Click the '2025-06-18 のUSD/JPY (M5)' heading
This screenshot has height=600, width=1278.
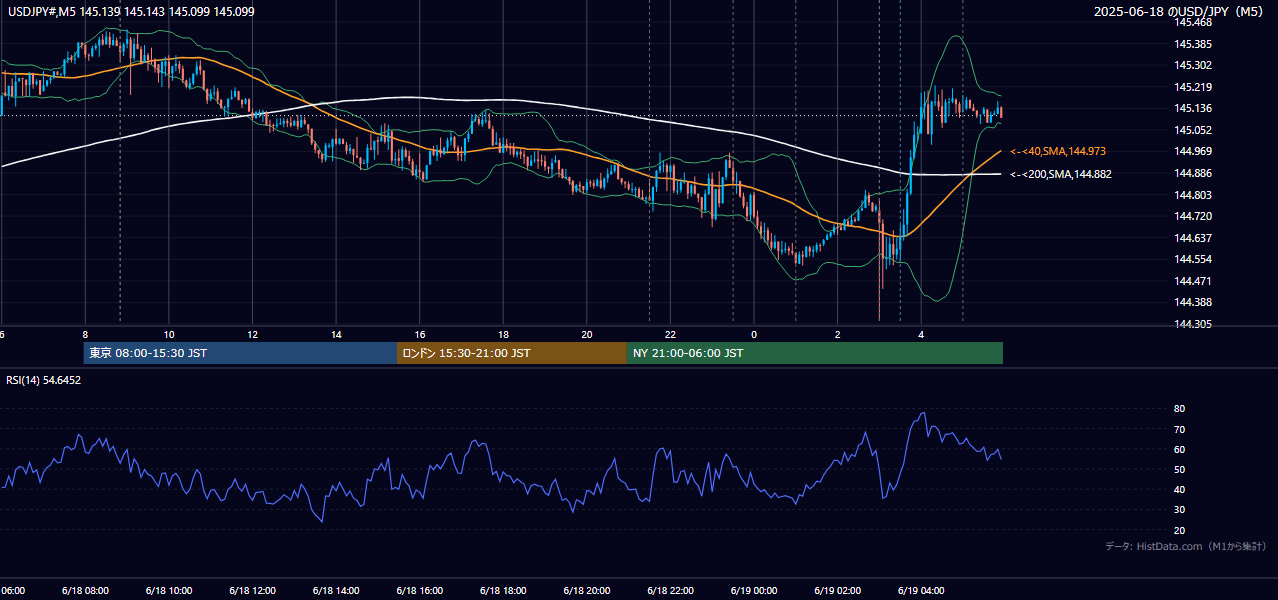[1179, 12]
